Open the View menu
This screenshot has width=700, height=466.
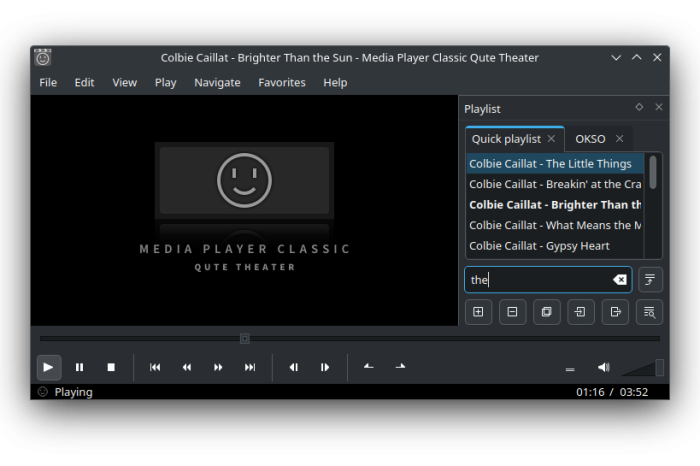(125, 83)
